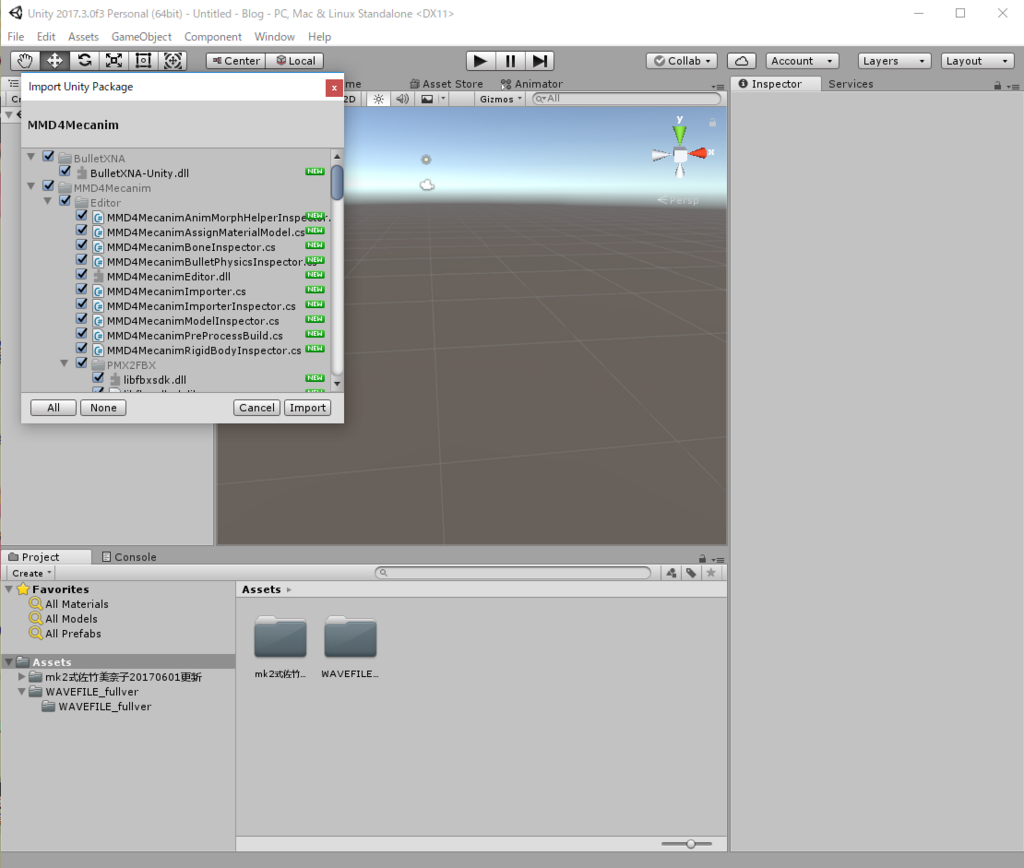Image resolution: width=1024 pixels, height=868 pixels.
Task: Open the Window menu
Action: click(274, 37)
